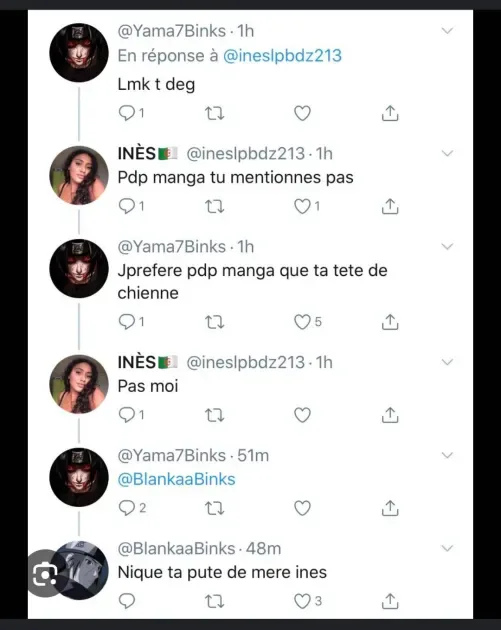The image size is (501, 630).
Task: Open Yama7Binks avatar on first tweet
Action: point(79,53)
